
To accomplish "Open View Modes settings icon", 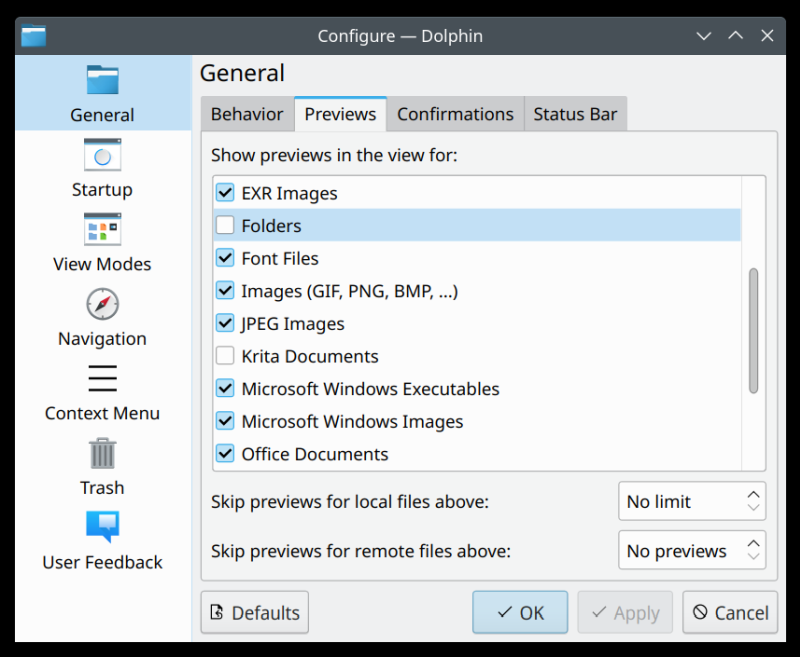I will pyautogui.click(x=102, y=230).
